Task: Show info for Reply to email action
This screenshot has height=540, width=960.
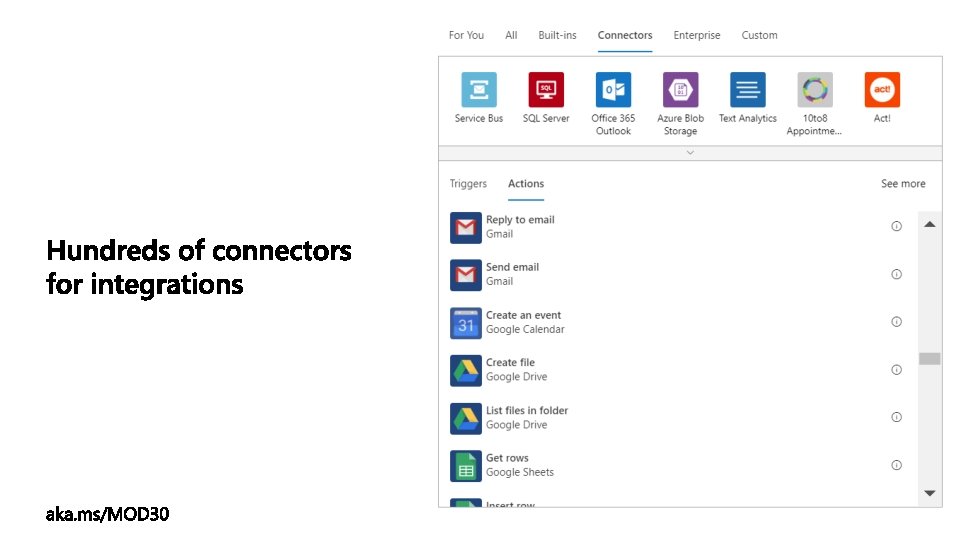Action: pyautogui.click(x=896, y=227)
